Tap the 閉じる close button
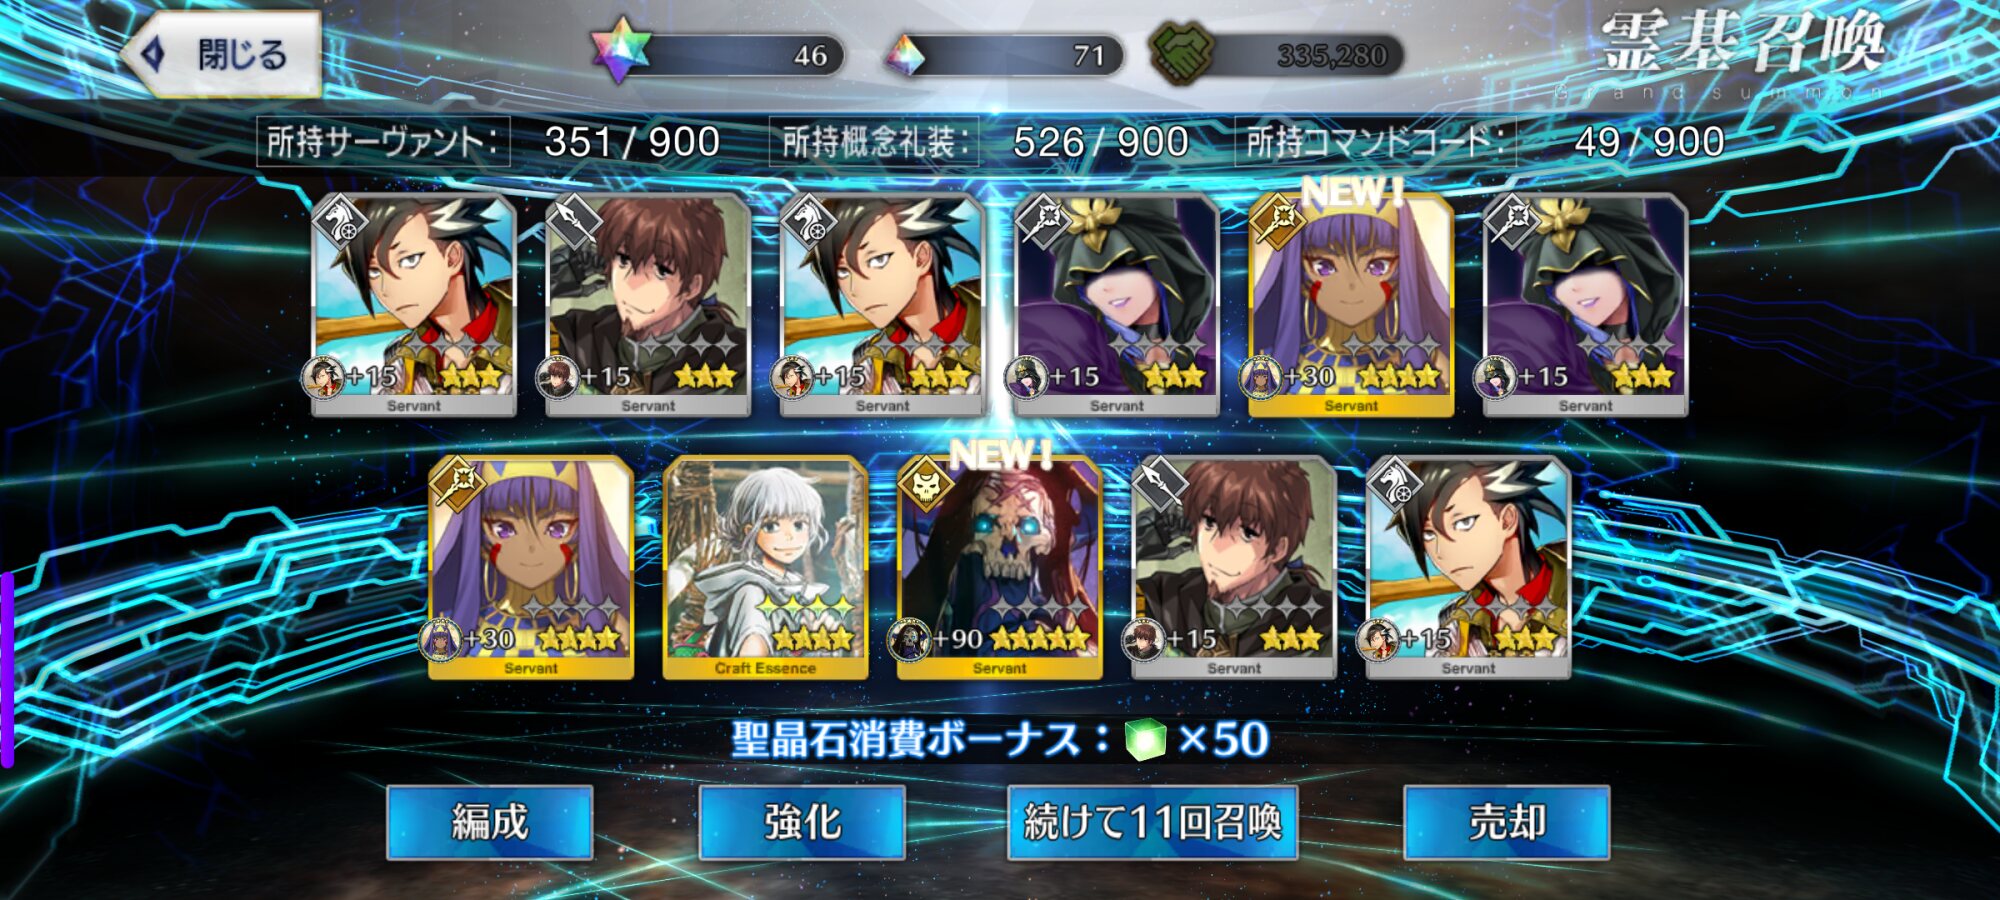2000x900 pixels. click(x=222, y=55)
